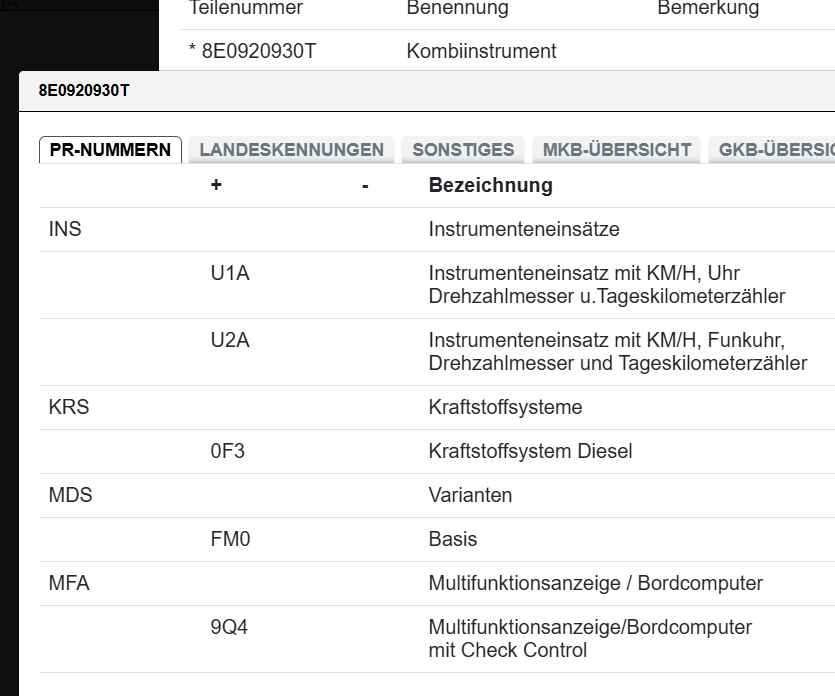The width and height of the screenshot is (835, 696).
Task: Select the 9Q4 Check Control entry
Action: tap(229, 627)
